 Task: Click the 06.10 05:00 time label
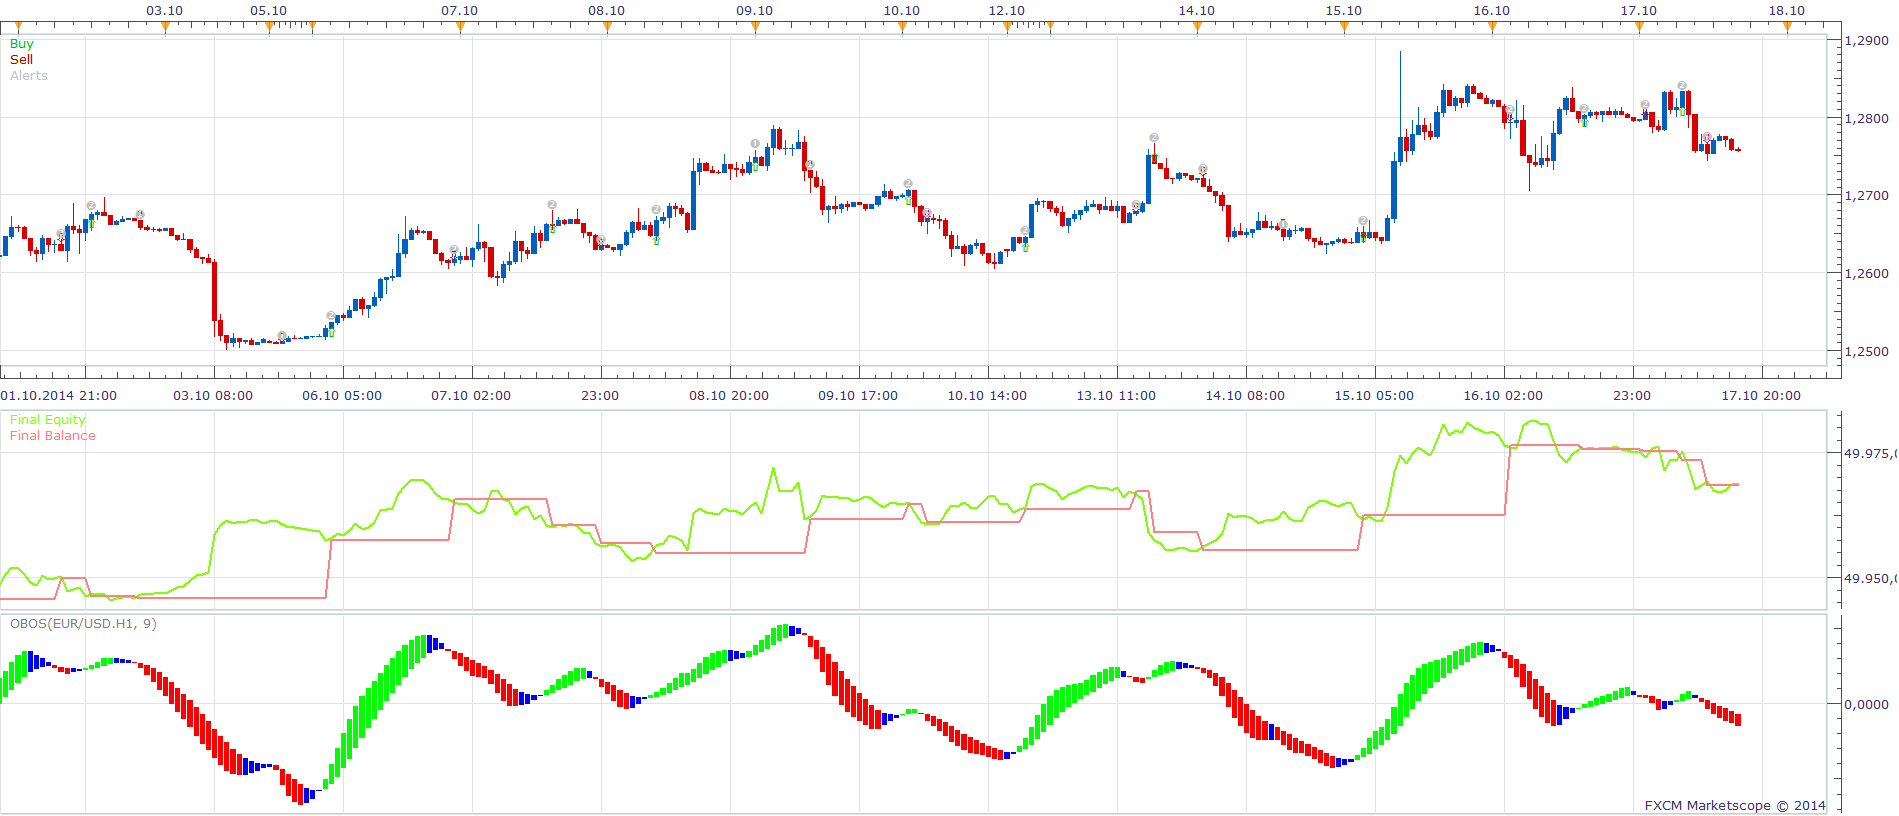click(342, 396)
